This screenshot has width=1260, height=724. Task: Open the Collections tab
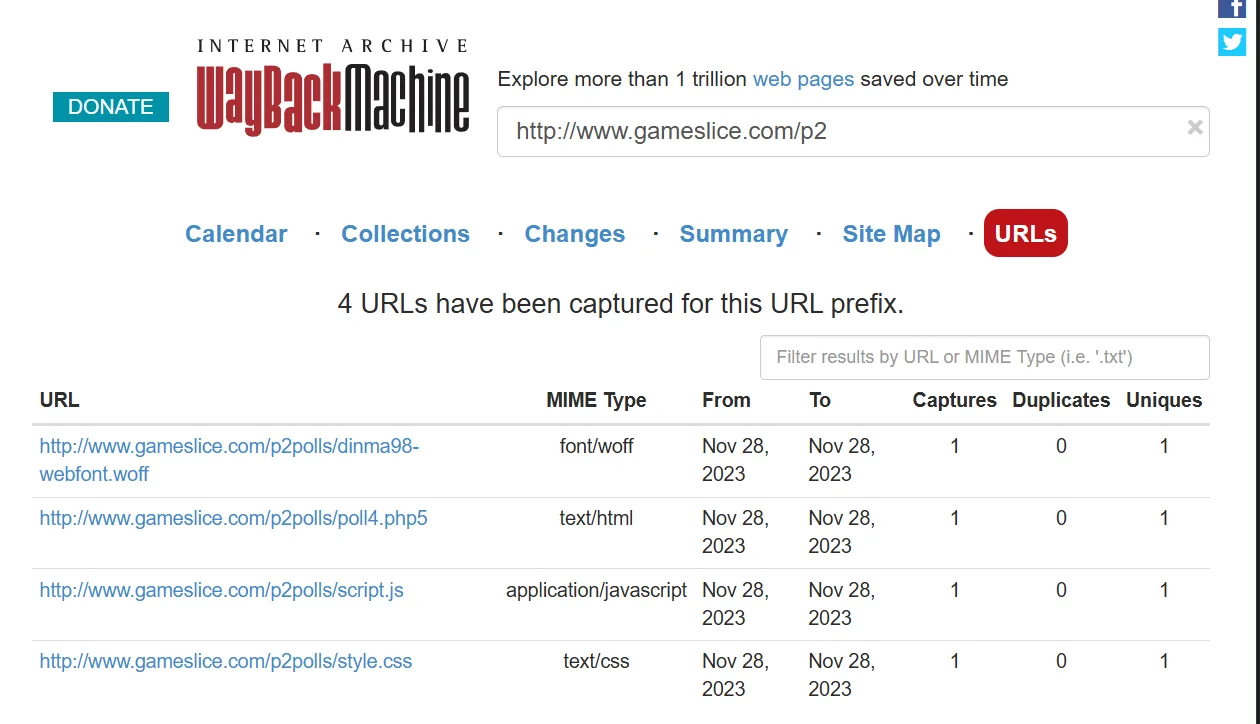[x=405, y=234]
